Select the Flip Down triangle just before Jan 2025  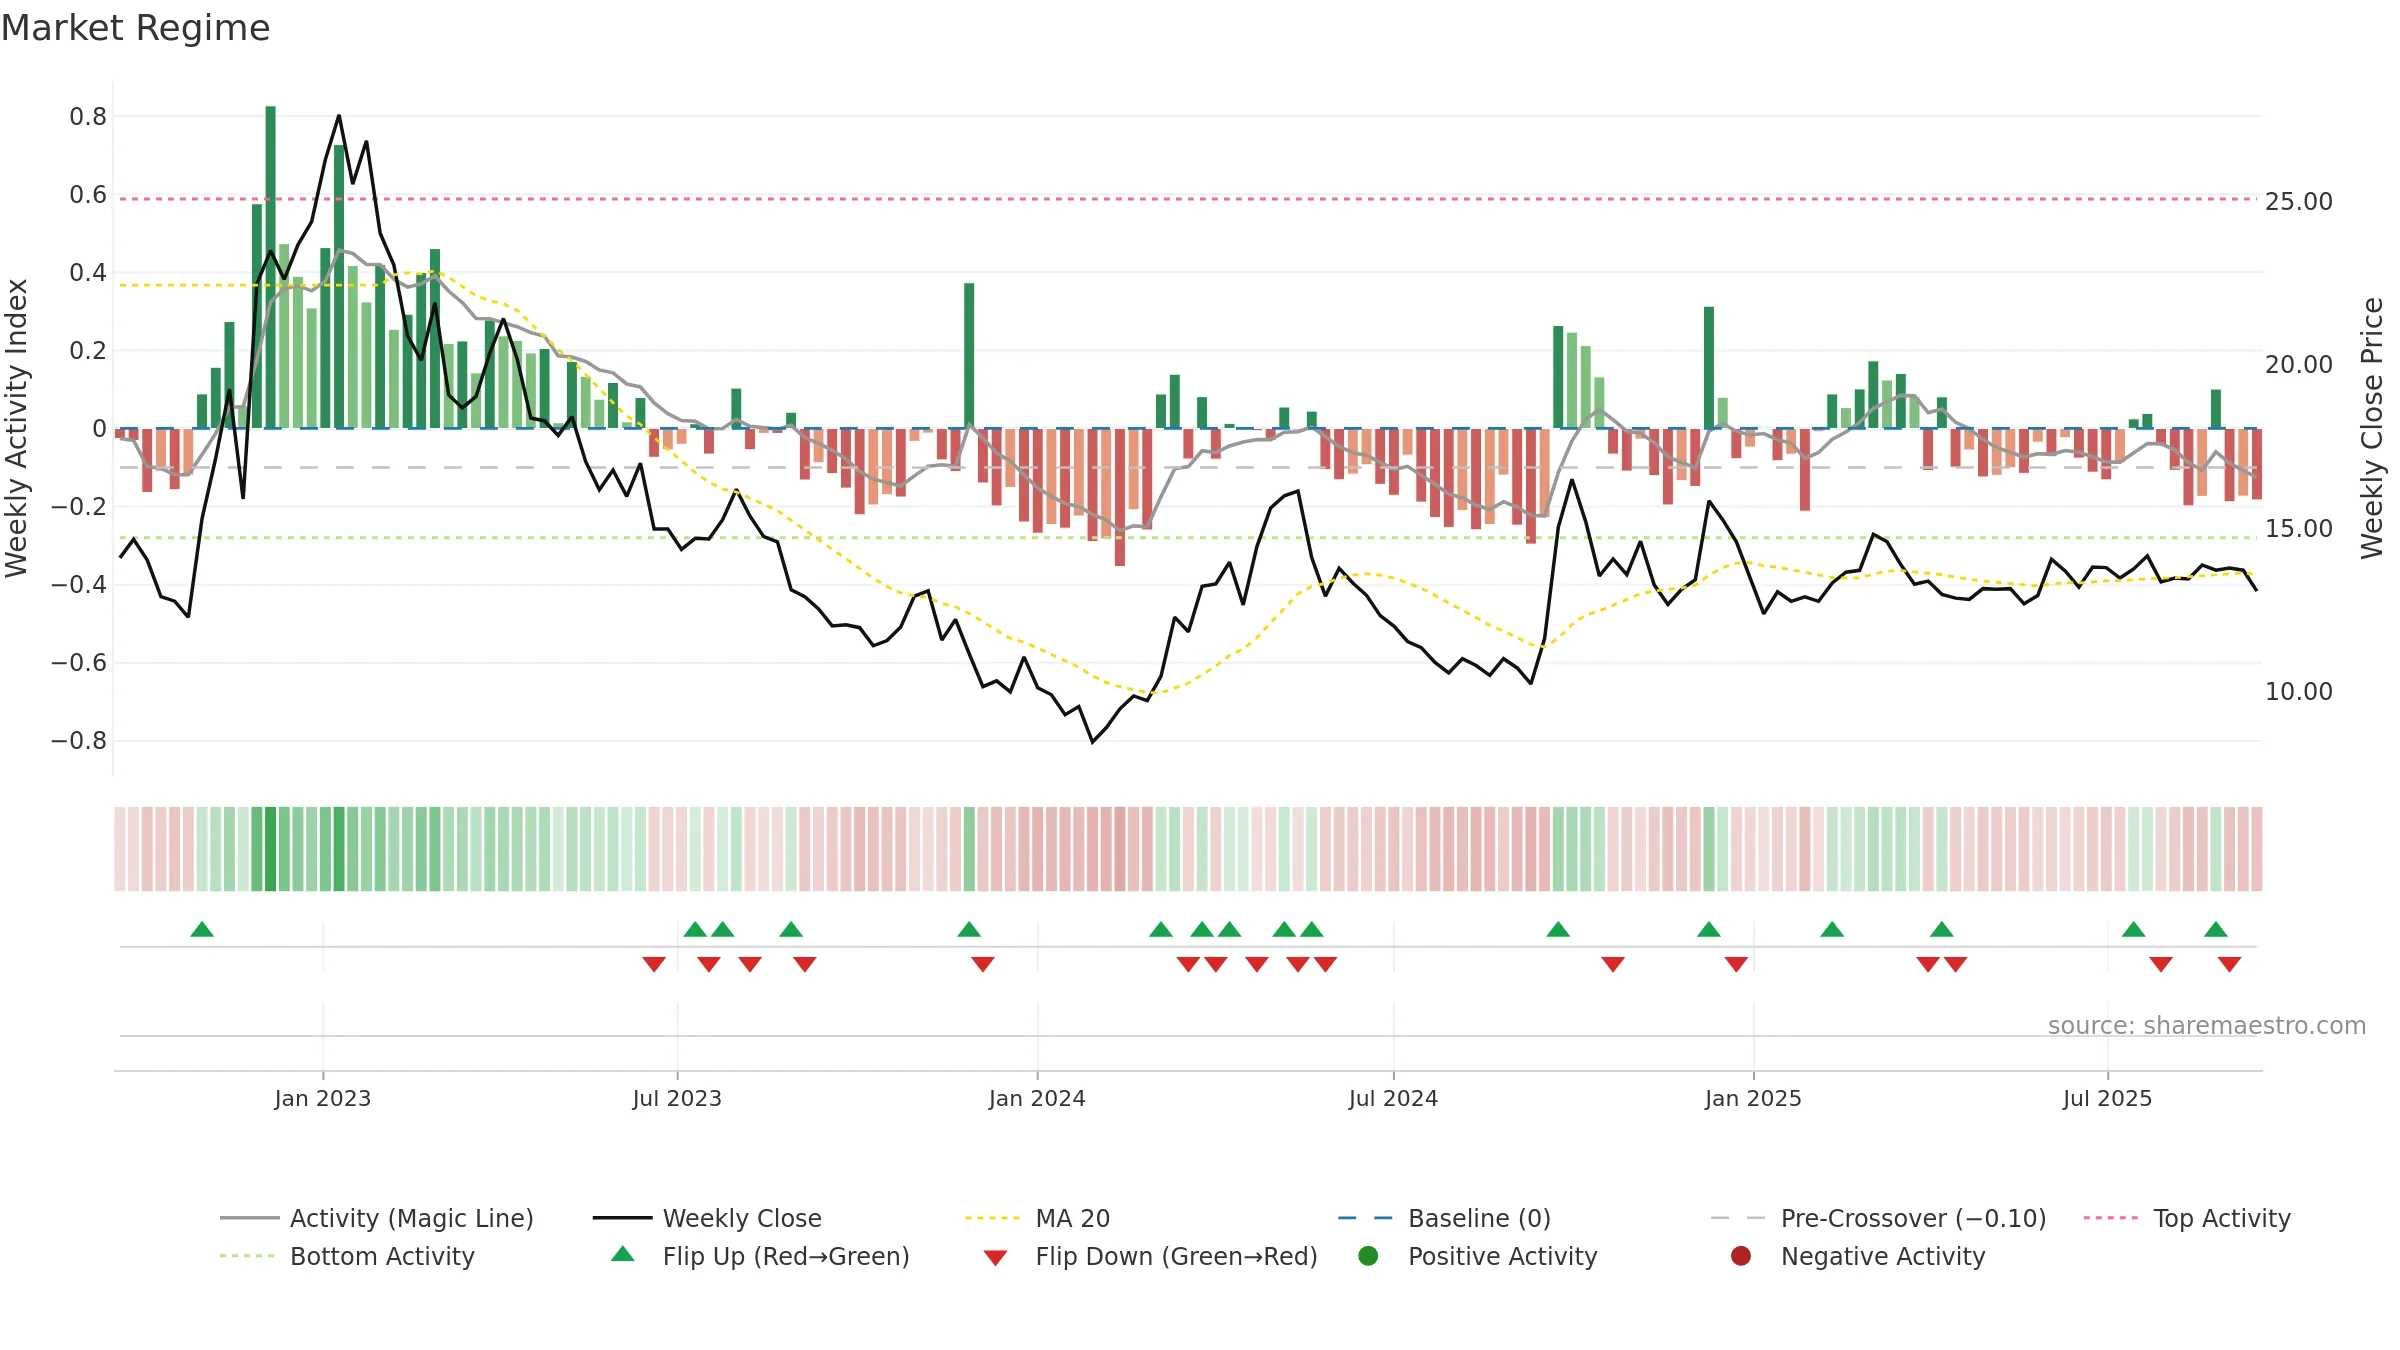[x=1736, y=964]
